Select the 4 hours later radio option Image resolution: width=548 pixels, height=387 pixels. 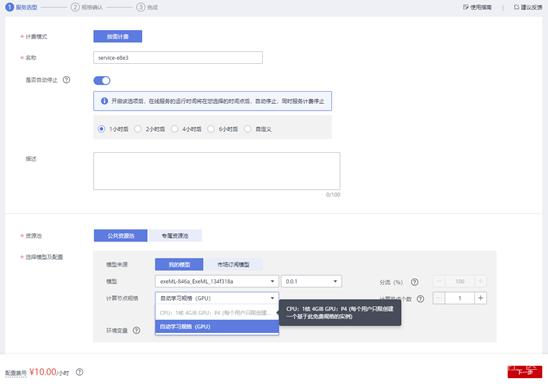[x=175, y=129]
